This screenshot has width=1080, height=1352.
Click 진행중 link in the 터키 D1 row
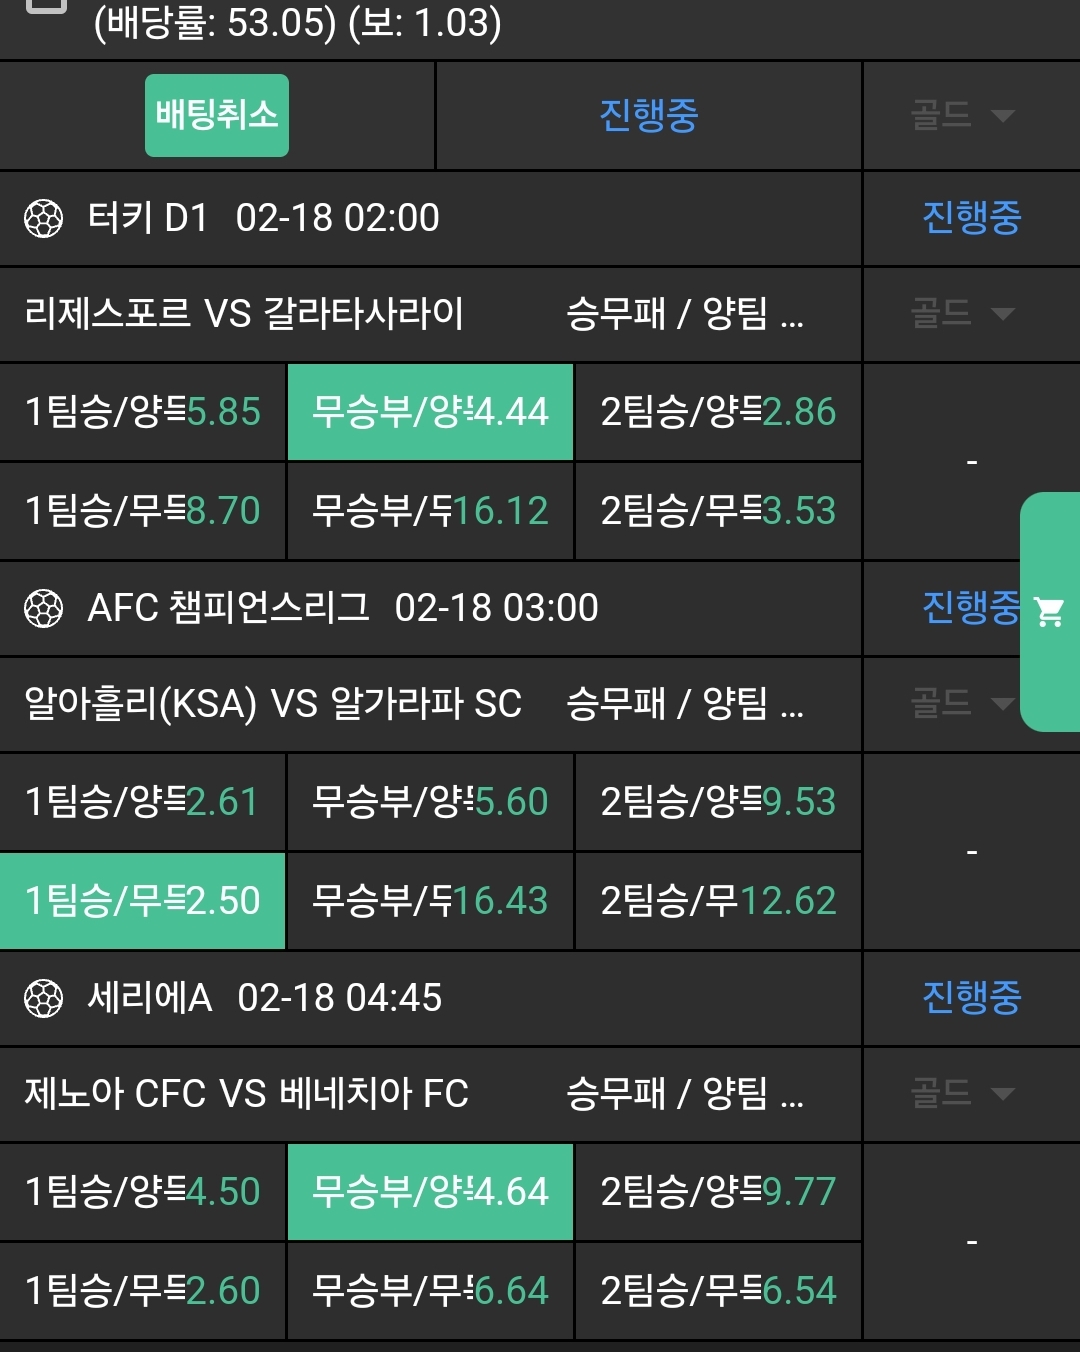[x=971, y=218]
